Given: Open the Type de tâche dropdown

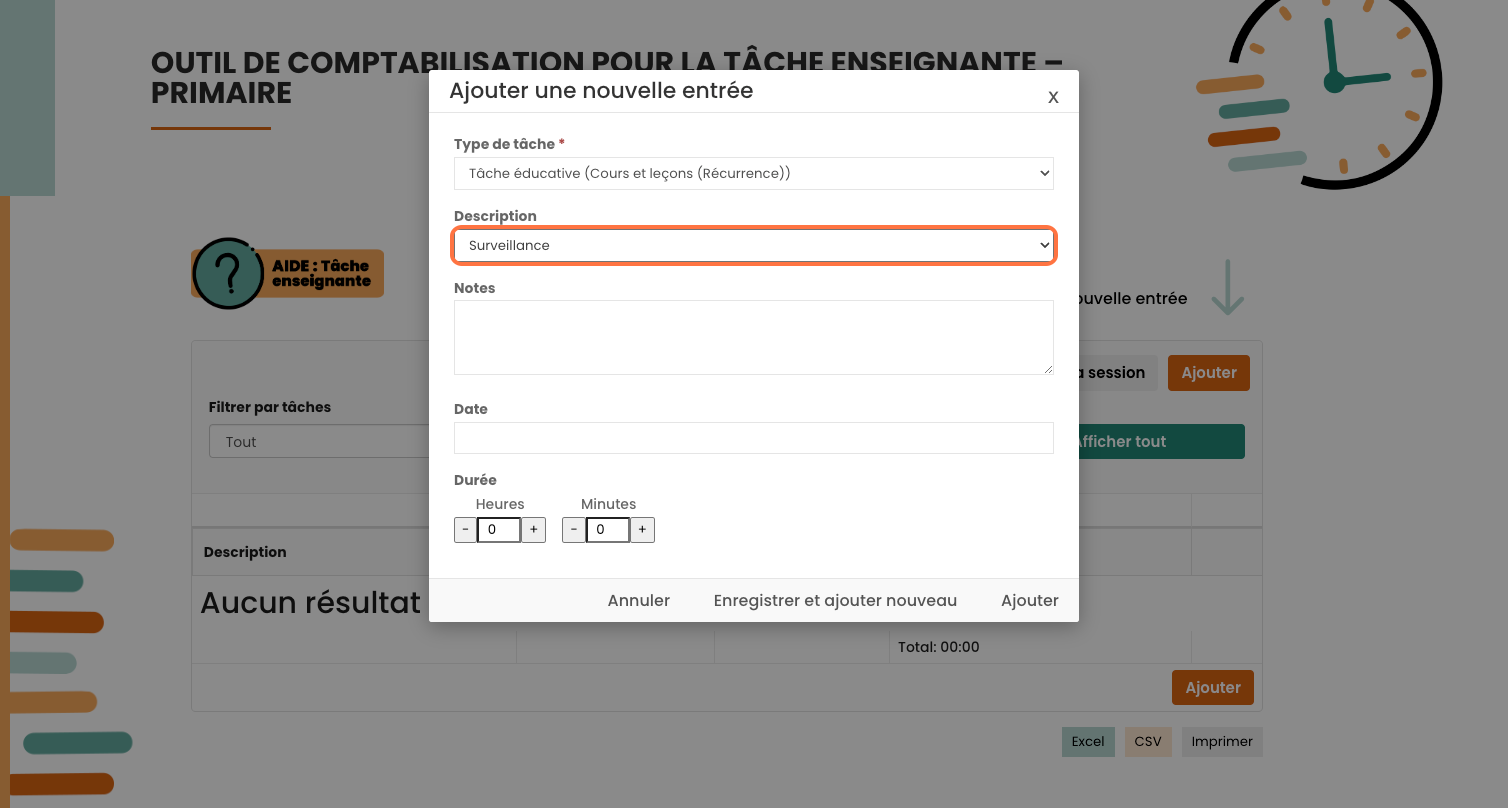Looking at the screenshot, I should pos(753,173).
